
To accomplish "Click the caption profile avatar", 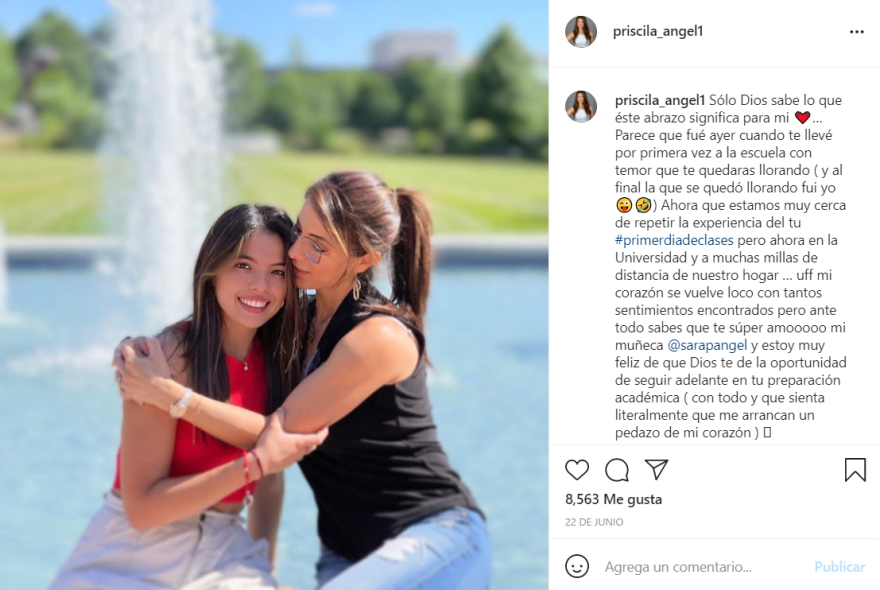I will click(581, 106).
